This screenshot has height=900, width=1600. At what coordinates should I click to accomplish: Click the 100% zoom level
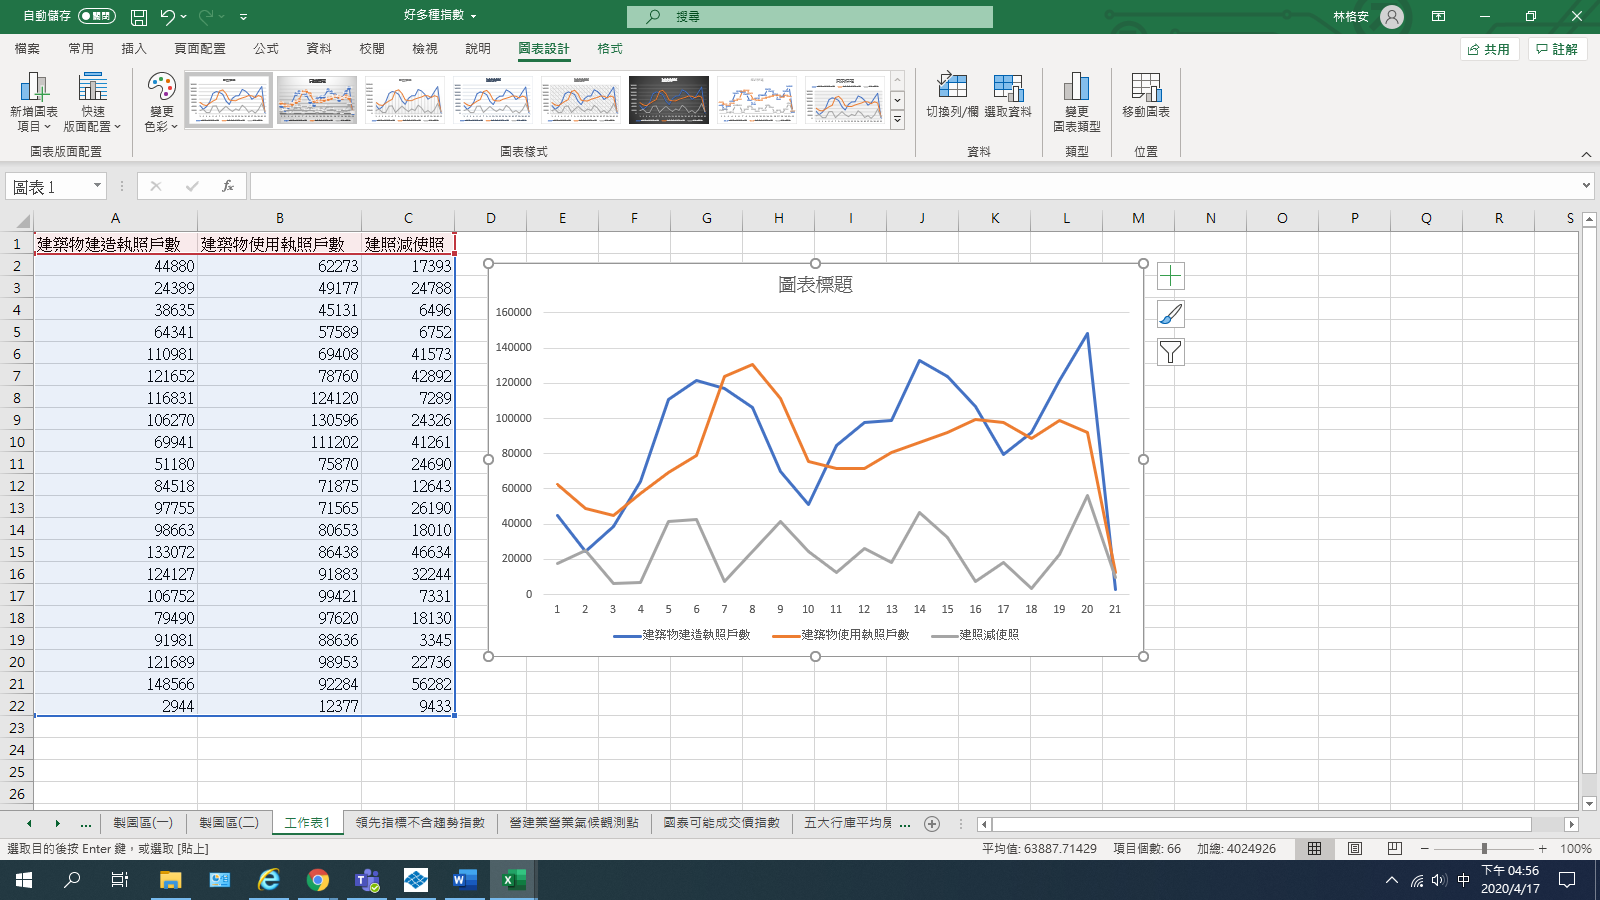[x=1576, y=849]
